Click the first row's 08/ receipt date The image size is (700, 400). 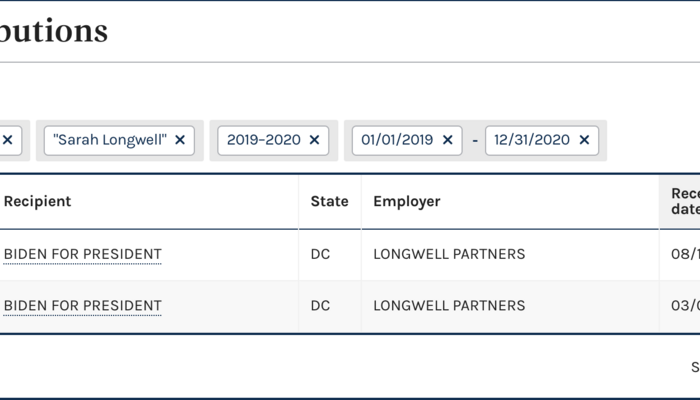684,254
